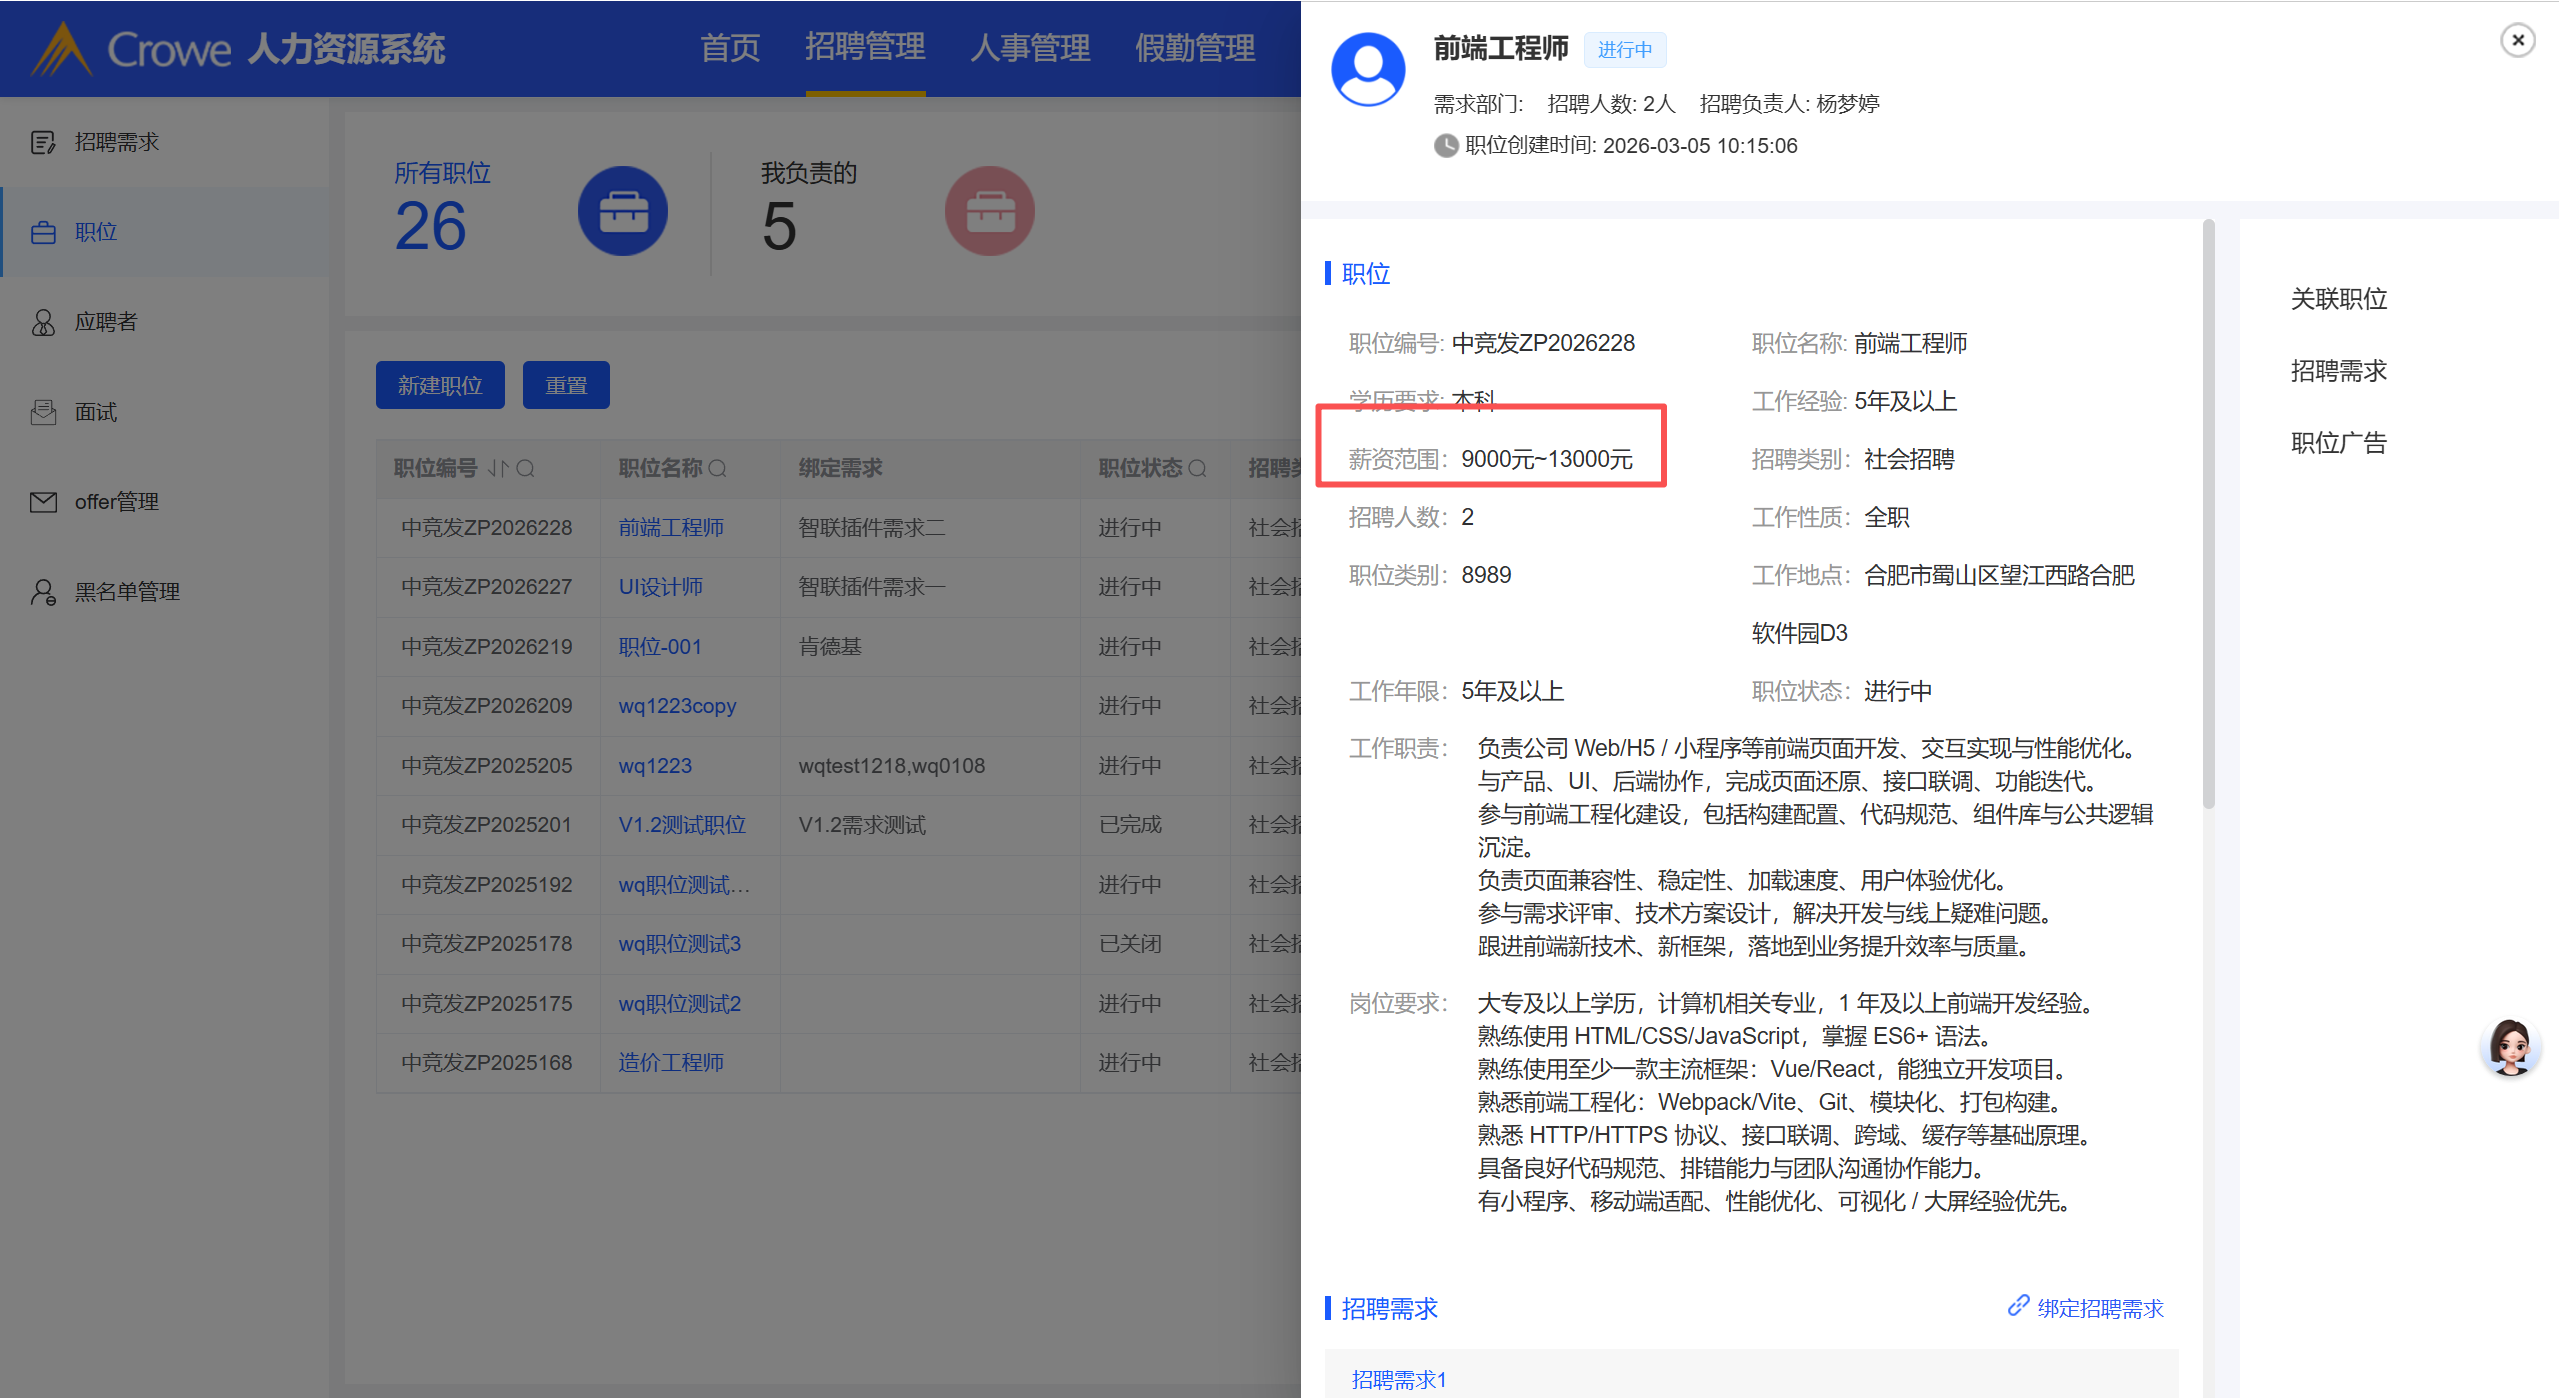The width and height of the screenshot is (2559, 1398).
Task: Open the customer service avatar assistant
Action: 2509,1047
